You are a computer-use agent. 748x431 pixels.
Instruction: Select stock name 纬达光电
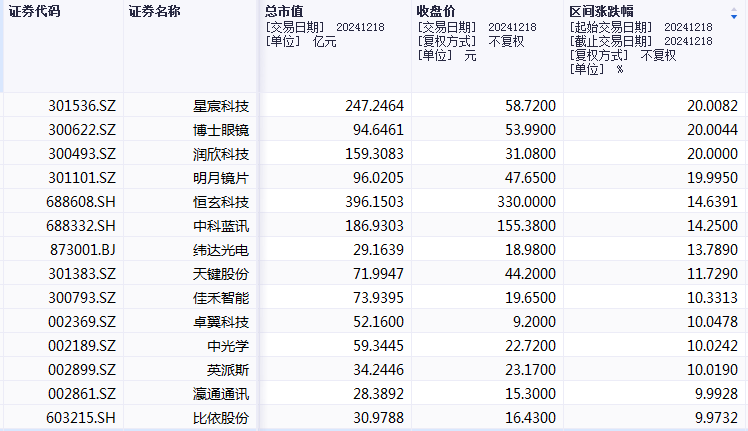coord(221,250)
